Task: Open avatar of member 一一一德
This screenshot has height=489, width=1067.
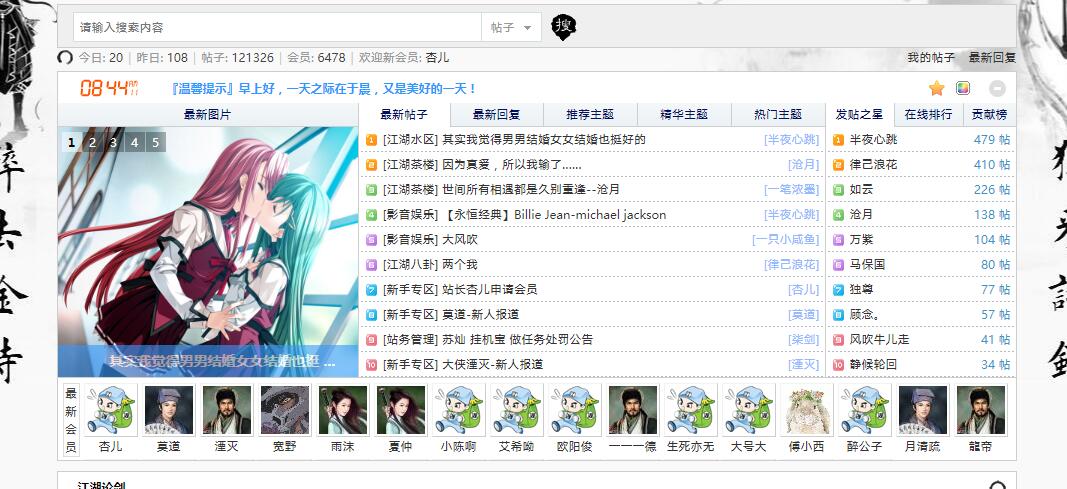Action: point(633,409)
